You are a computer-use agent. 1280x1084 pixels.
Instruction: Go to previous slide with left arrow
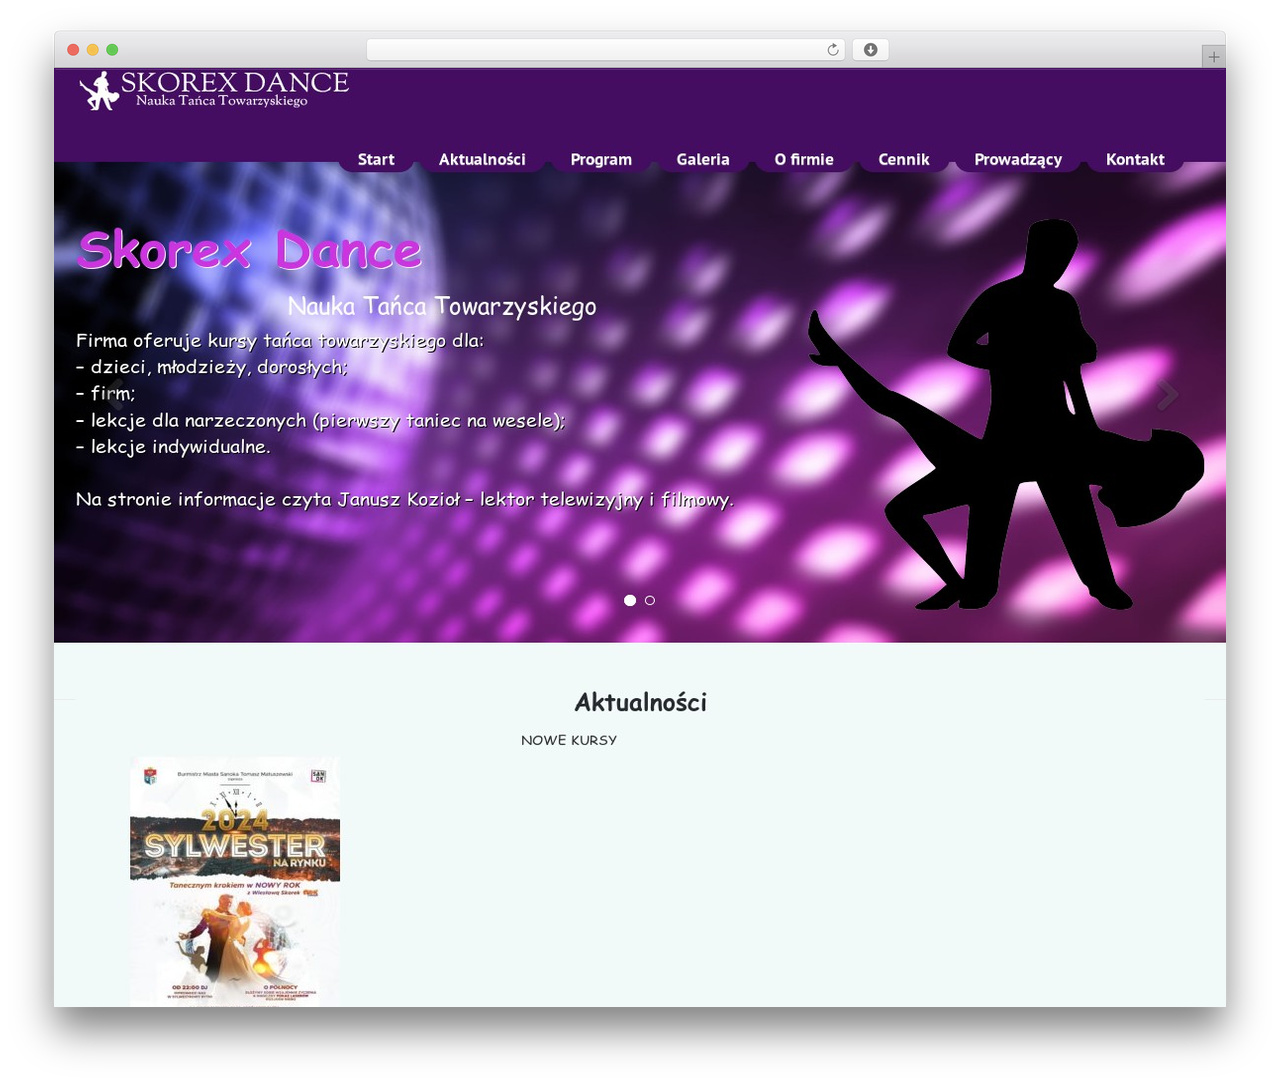pos(115,395)
